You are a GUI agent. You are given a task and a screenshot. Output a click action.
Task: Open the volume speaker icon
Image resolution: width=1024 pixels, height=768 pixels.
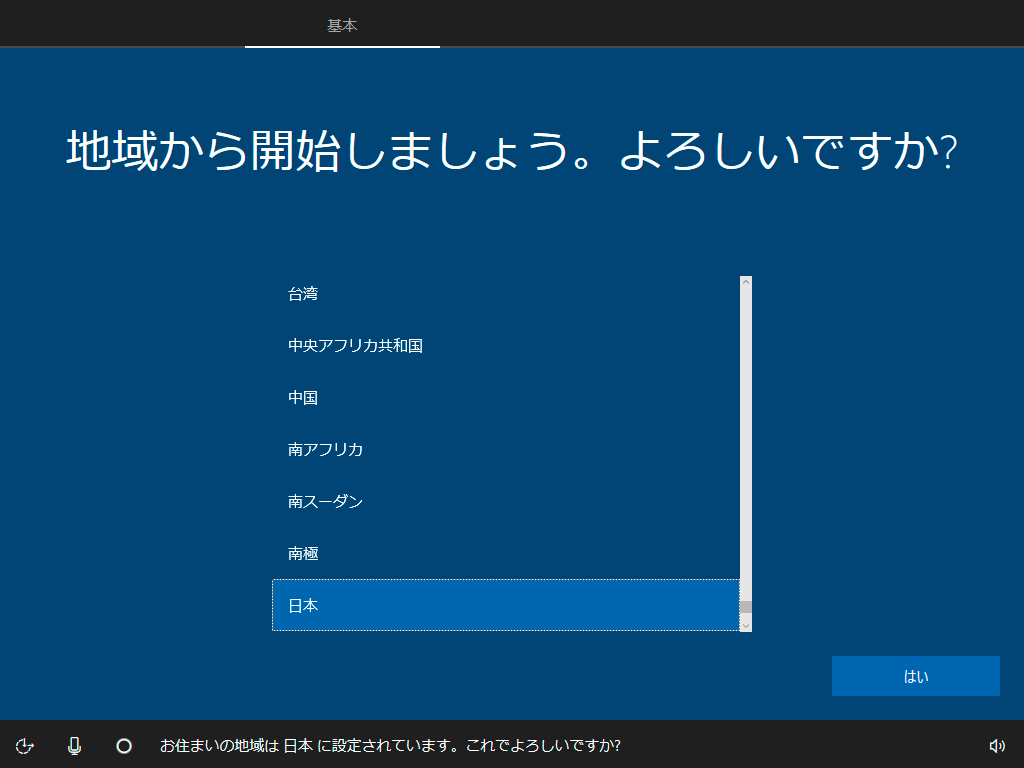(x=996, y=745)
